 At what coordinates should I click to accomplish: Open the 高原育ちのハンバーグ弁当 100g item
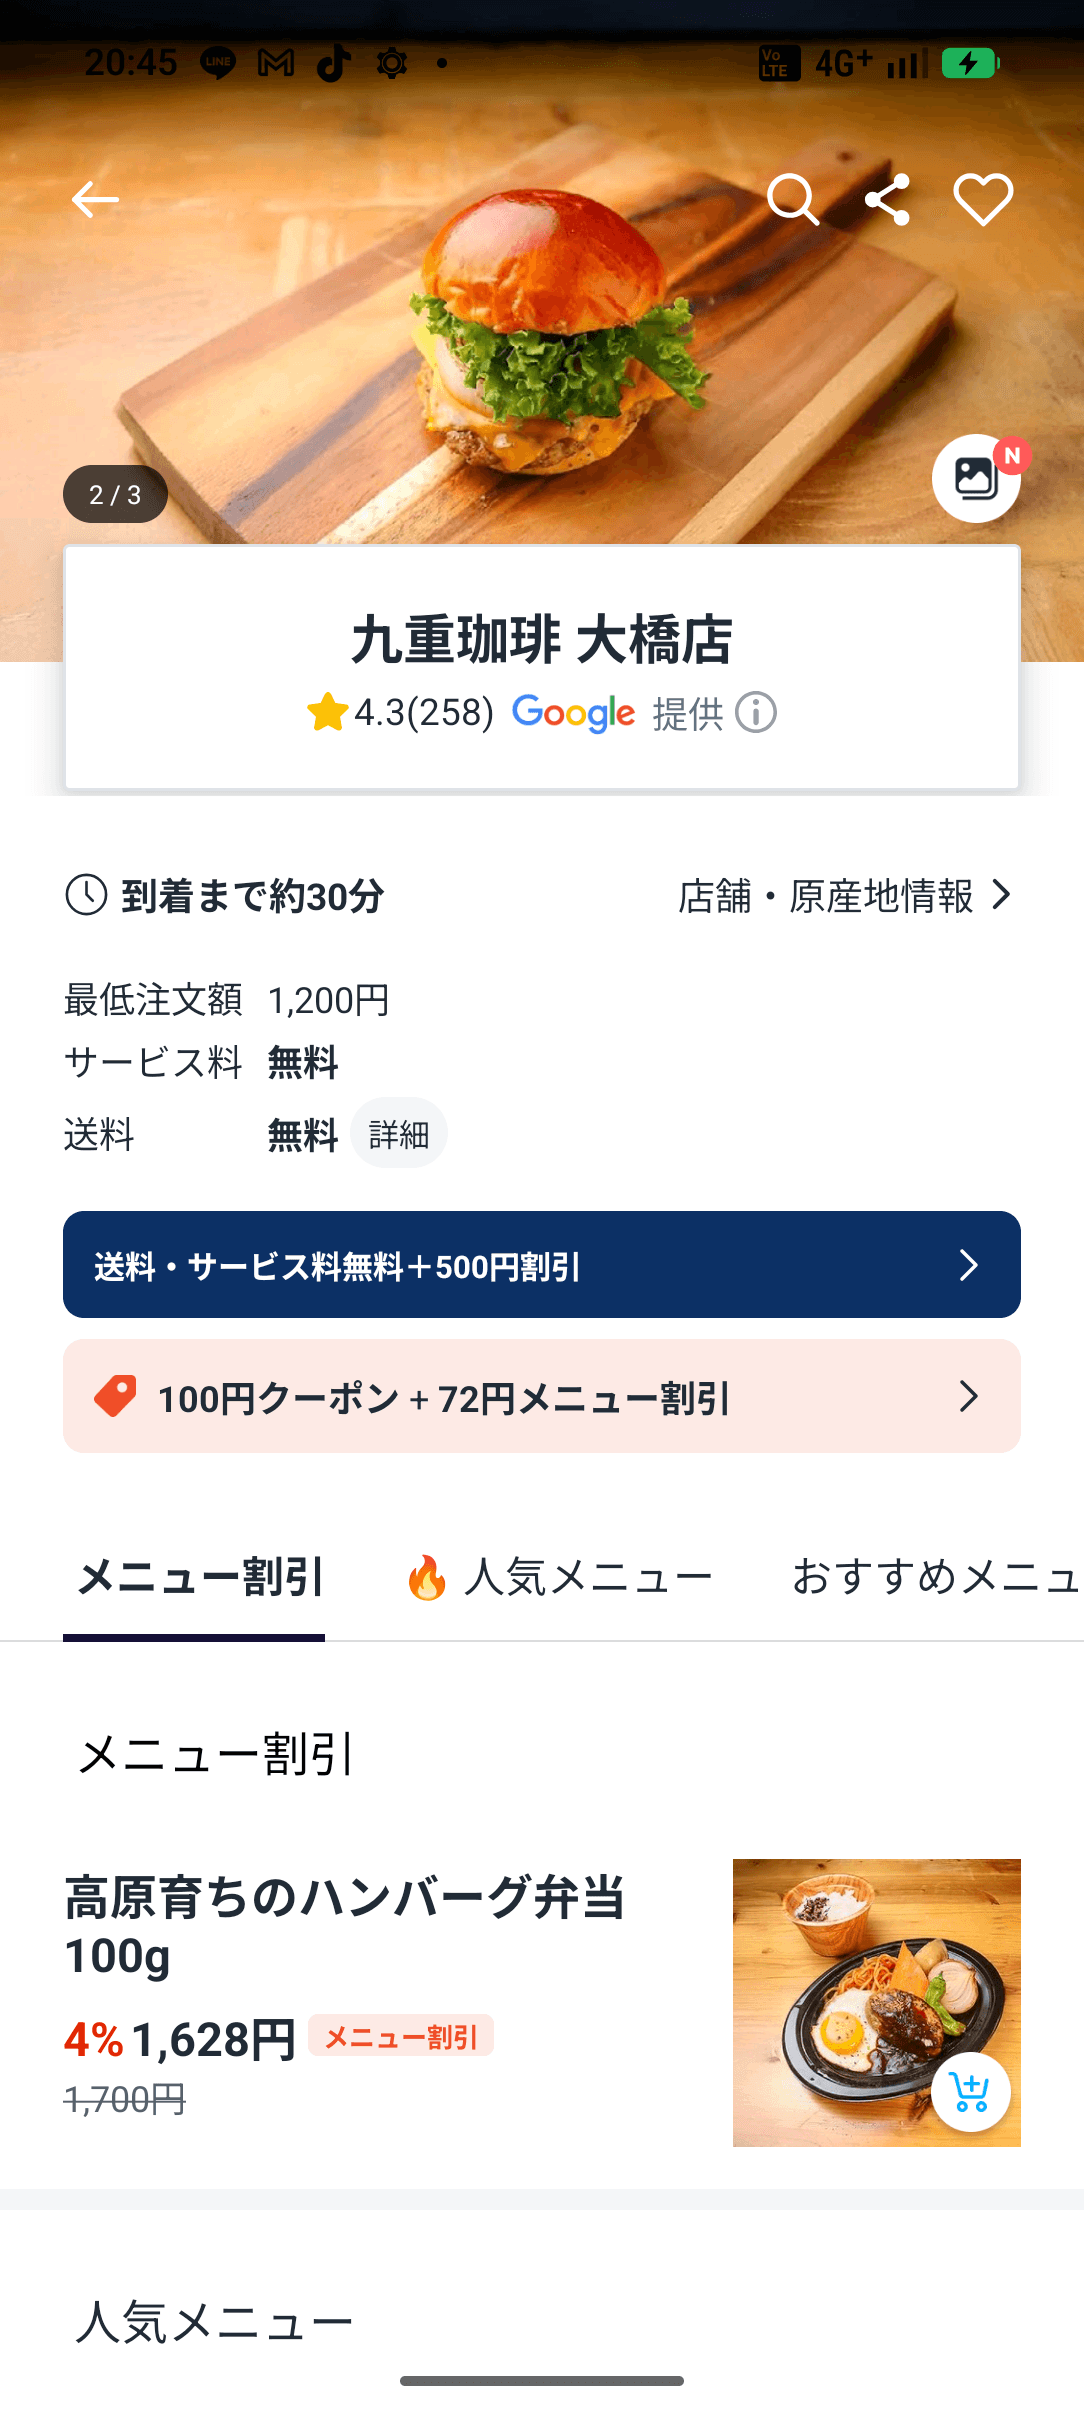coord(344,1925)
